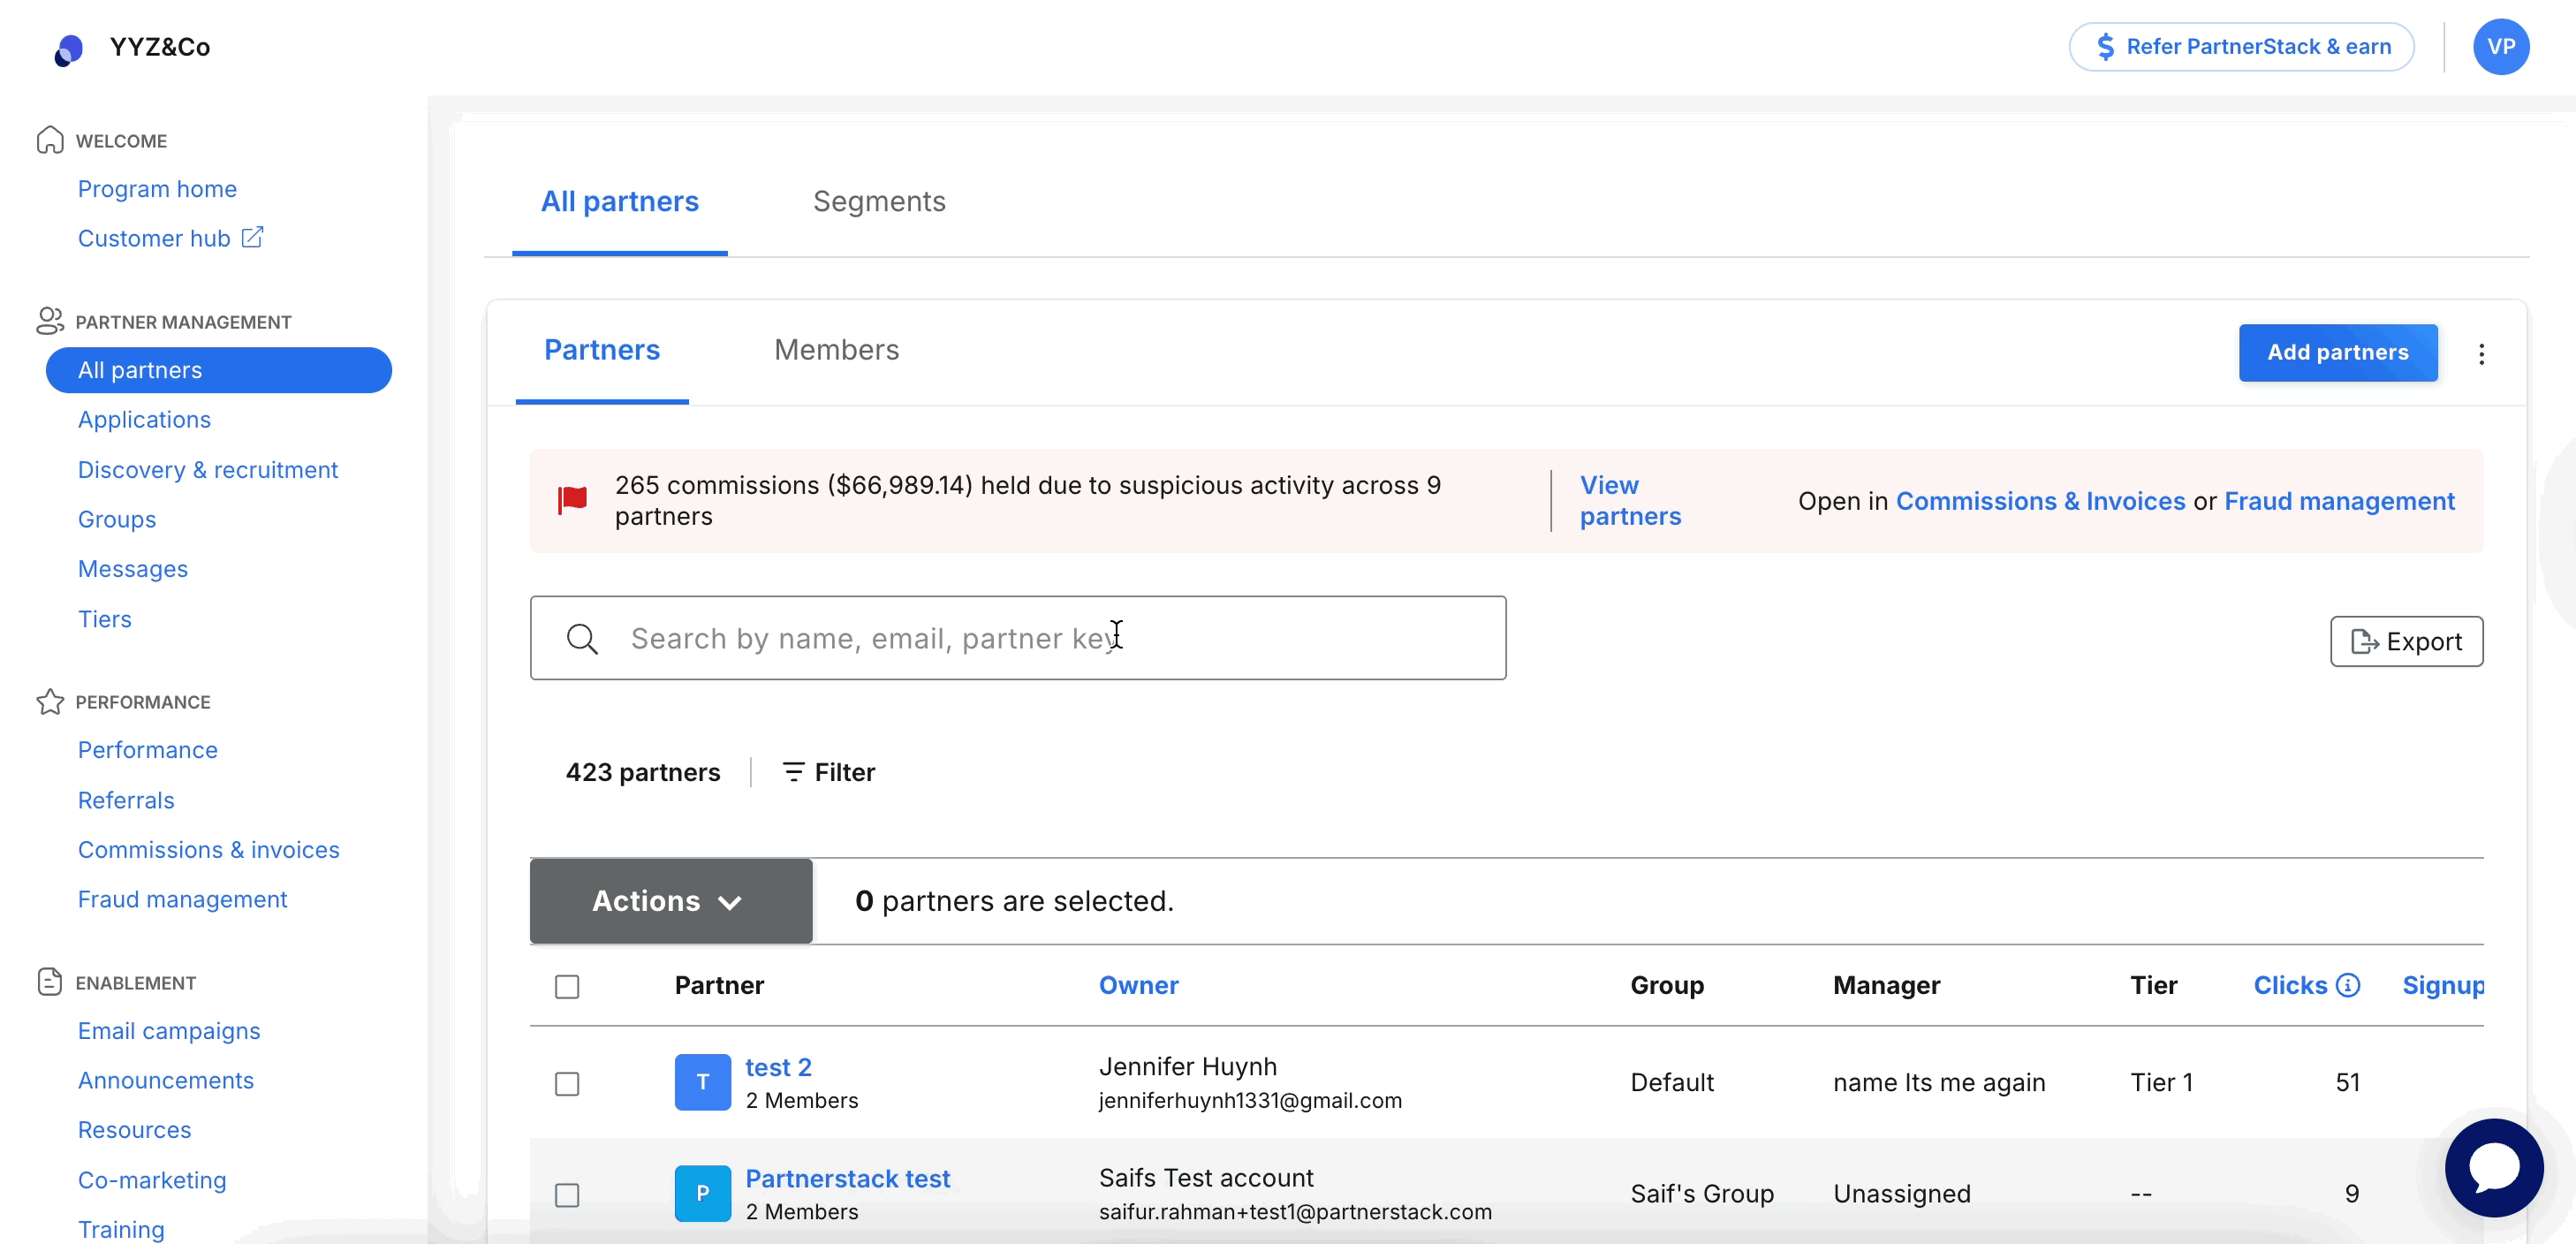The image size is (2576, 1244).
Task: Select All partners in sidebar
Action: coord(218,370)
